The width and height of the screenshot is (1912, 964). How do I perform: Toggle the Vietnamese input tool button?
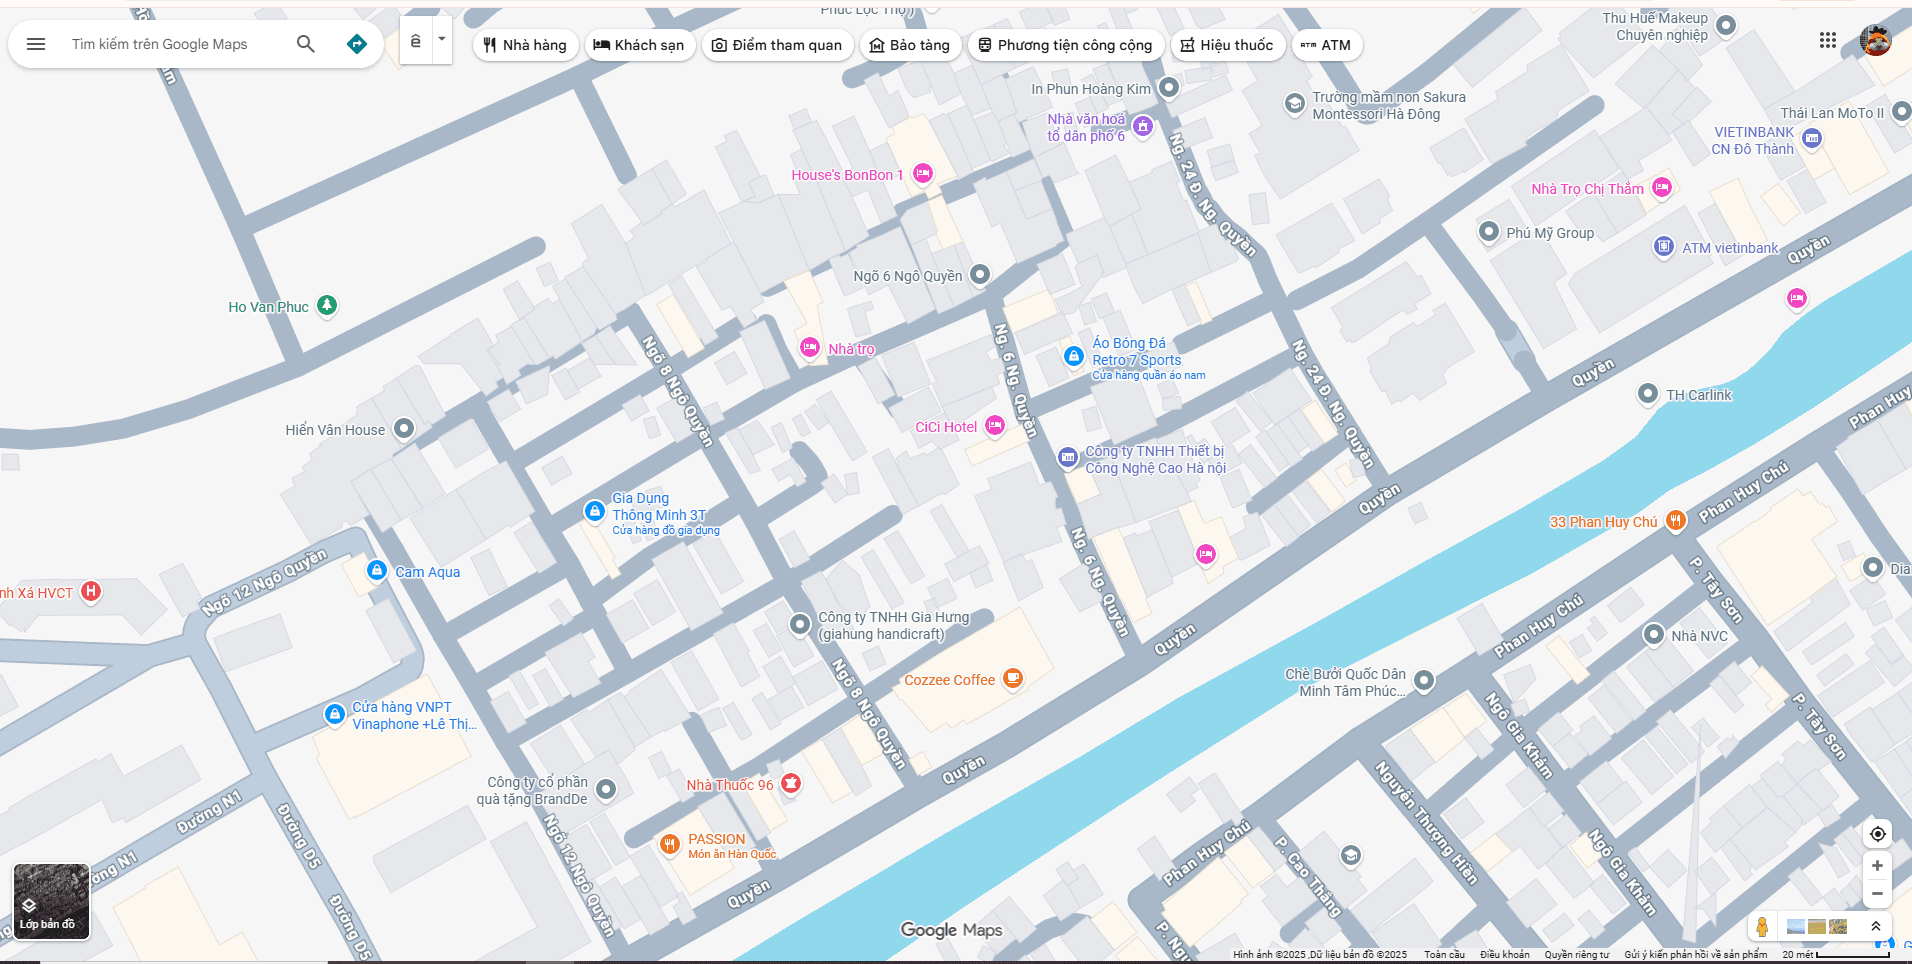tap(416, 41)
